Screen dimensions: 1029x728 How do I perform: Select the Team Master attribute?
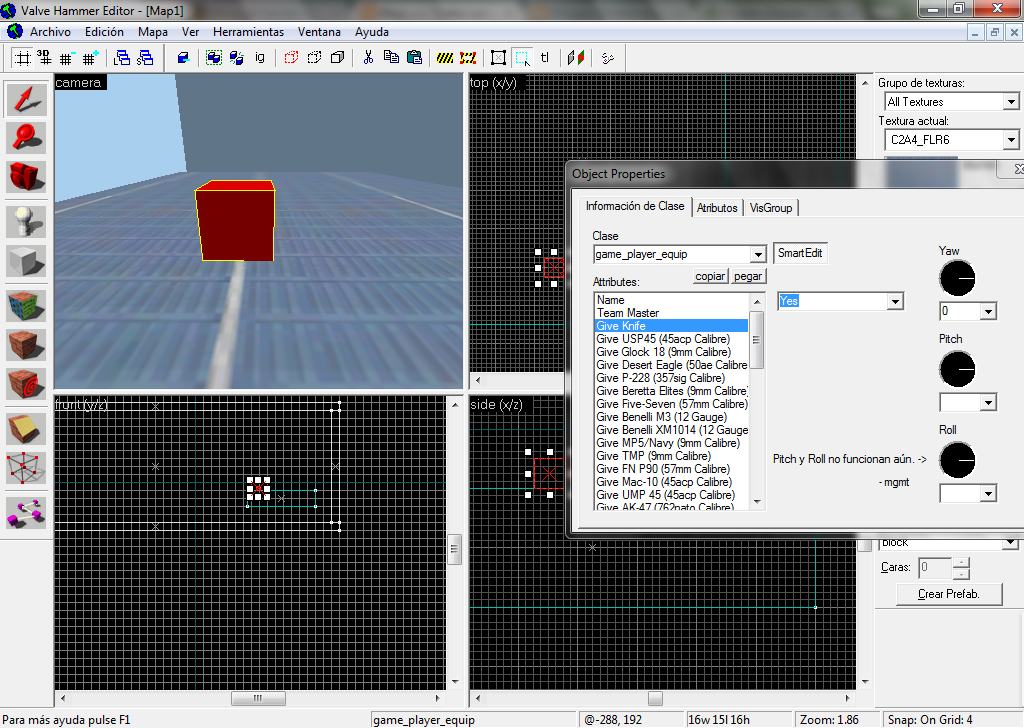click(671, 313)
